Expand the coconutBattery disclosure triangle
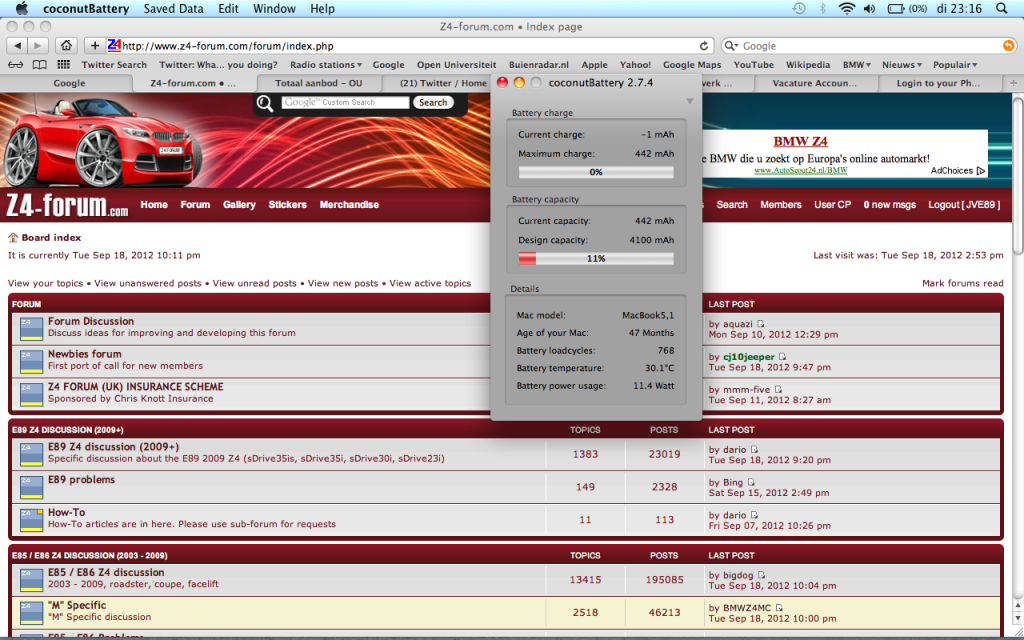The width and height of the screenshot is (1024, 640). click(x=689, y=101)
